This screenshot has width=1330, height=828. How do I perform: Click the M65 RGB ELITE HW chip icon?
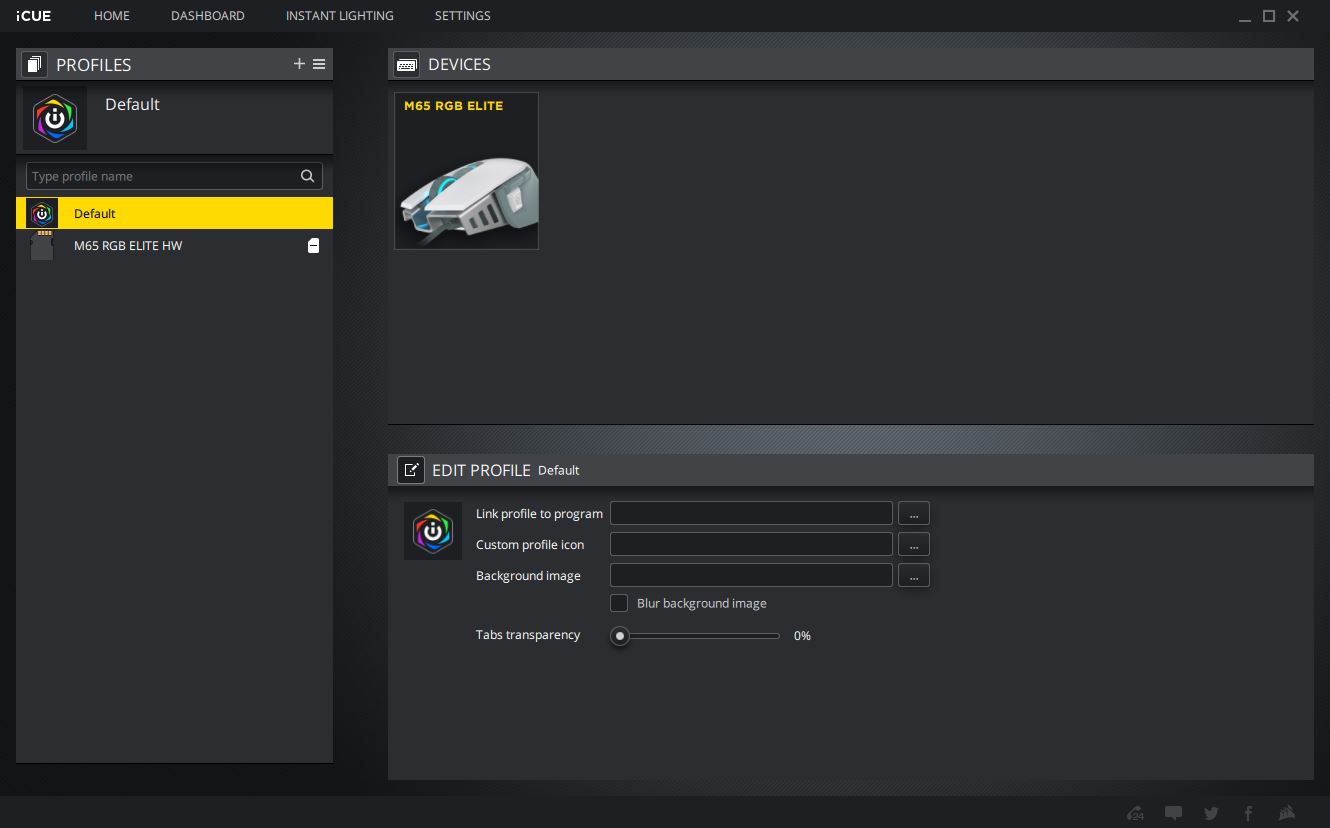(x=42, y=245)
